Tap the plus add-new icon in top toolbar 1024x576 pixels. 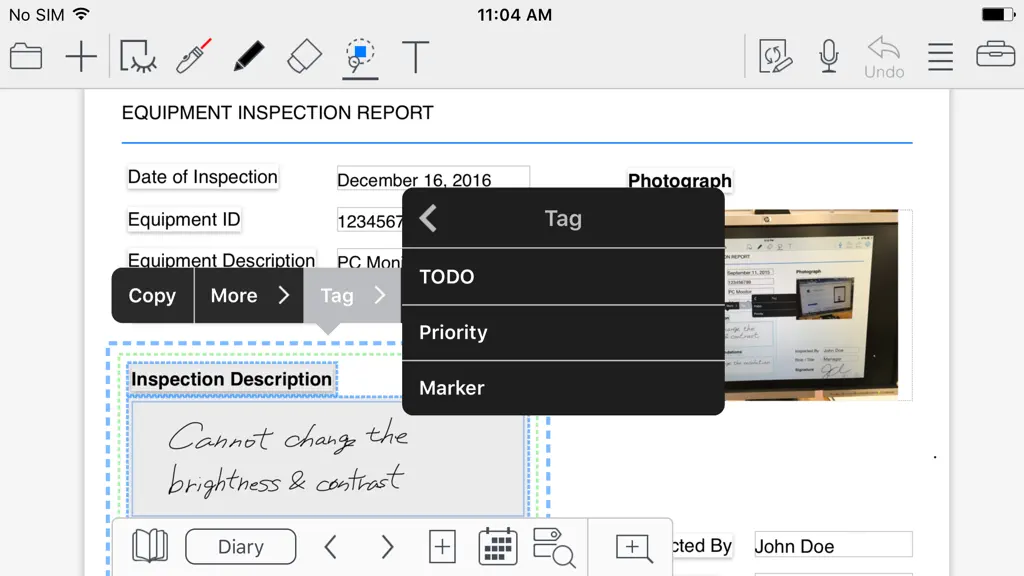(x=81, y=56)
